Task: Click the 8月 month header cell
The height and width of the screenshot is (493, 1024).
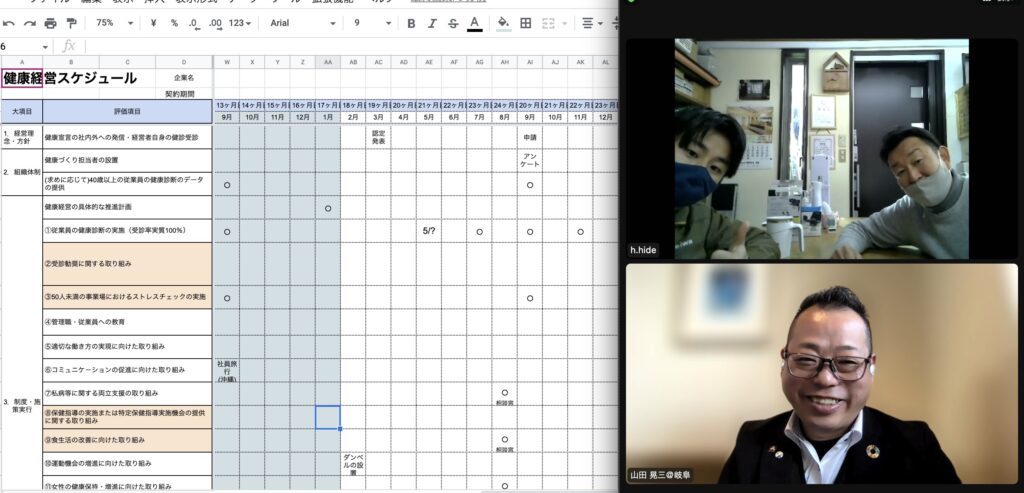Action: click(x=505, y=118)
